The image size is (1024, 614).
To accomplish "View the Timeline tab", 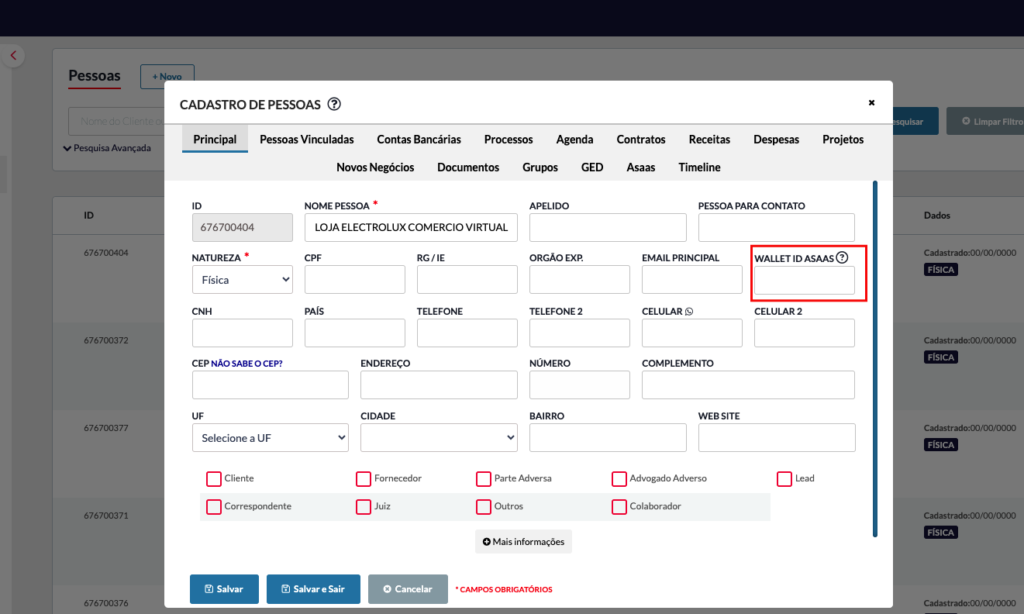I will point(699,167).
